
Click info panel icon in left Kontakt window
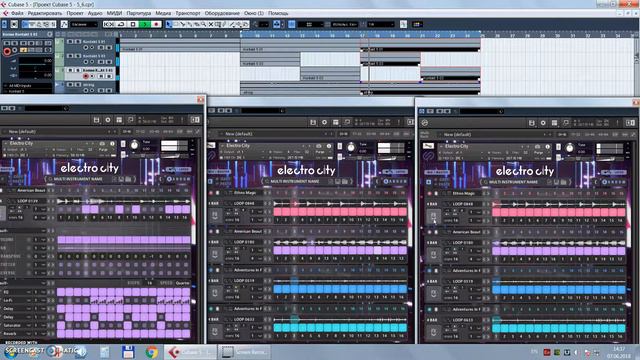pos(195,120)
